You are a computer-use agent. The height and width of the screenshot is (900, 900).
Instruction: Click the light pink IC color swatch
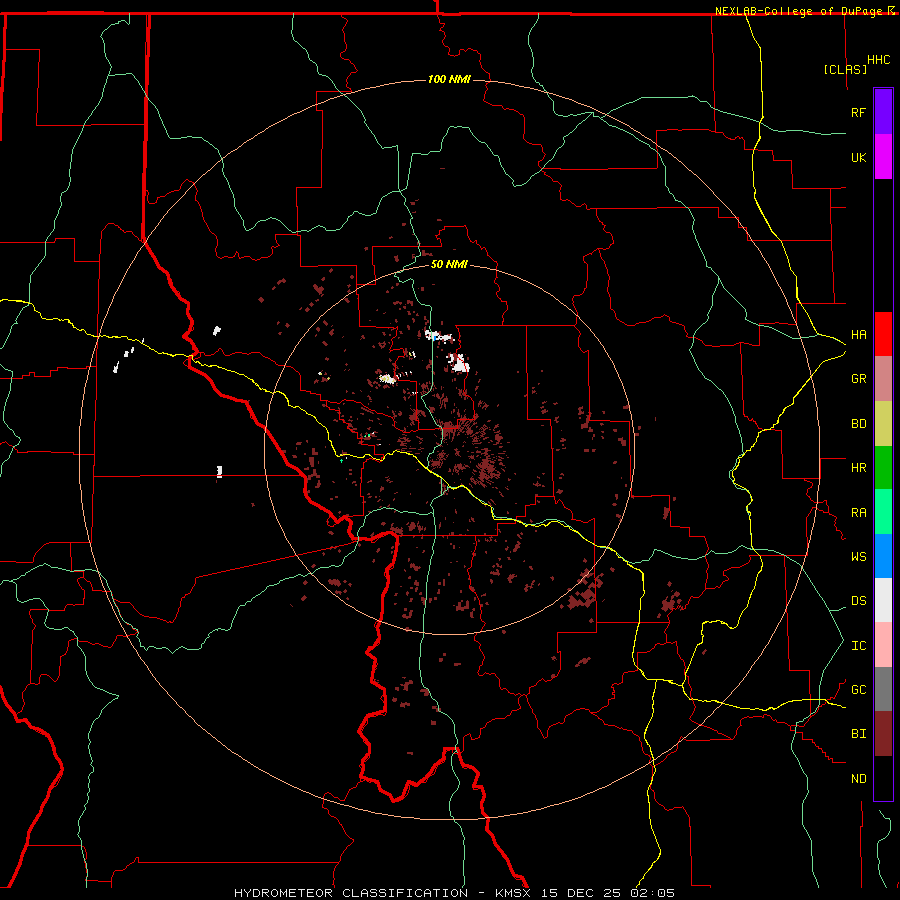(x=883, y=645)
